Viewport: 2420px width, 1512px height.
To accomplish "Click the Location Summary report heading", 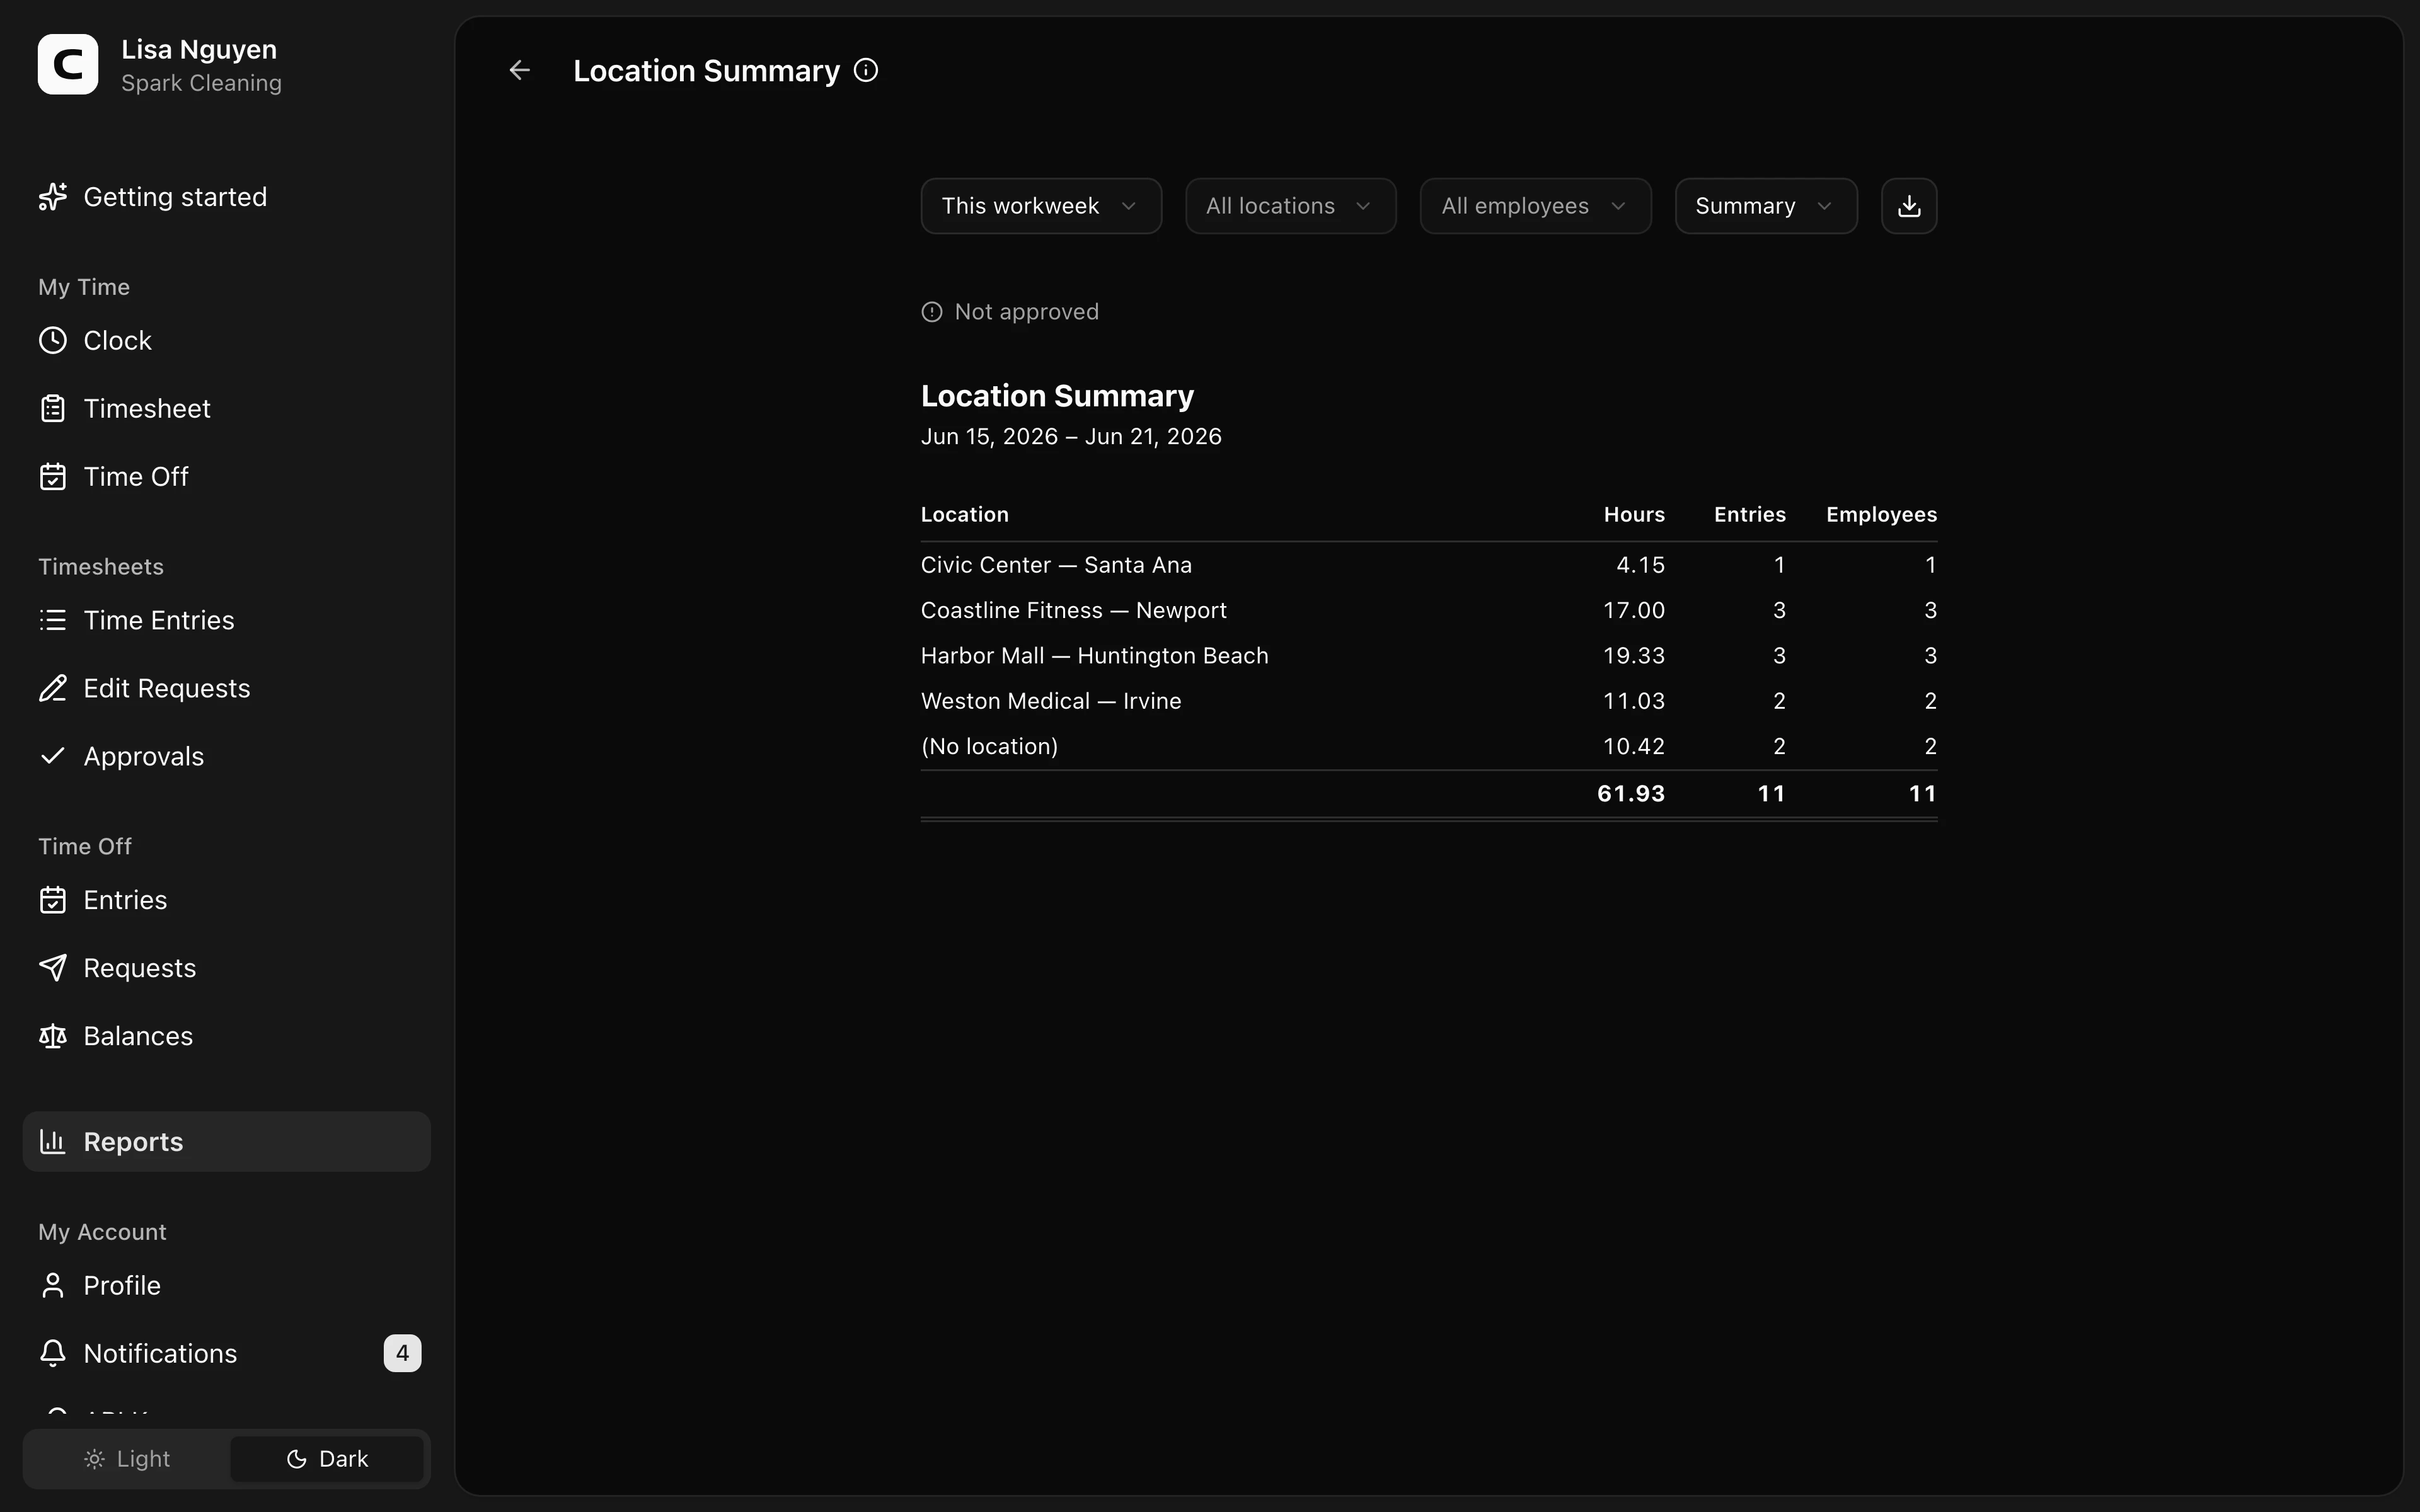I will tap(1057, 396).
